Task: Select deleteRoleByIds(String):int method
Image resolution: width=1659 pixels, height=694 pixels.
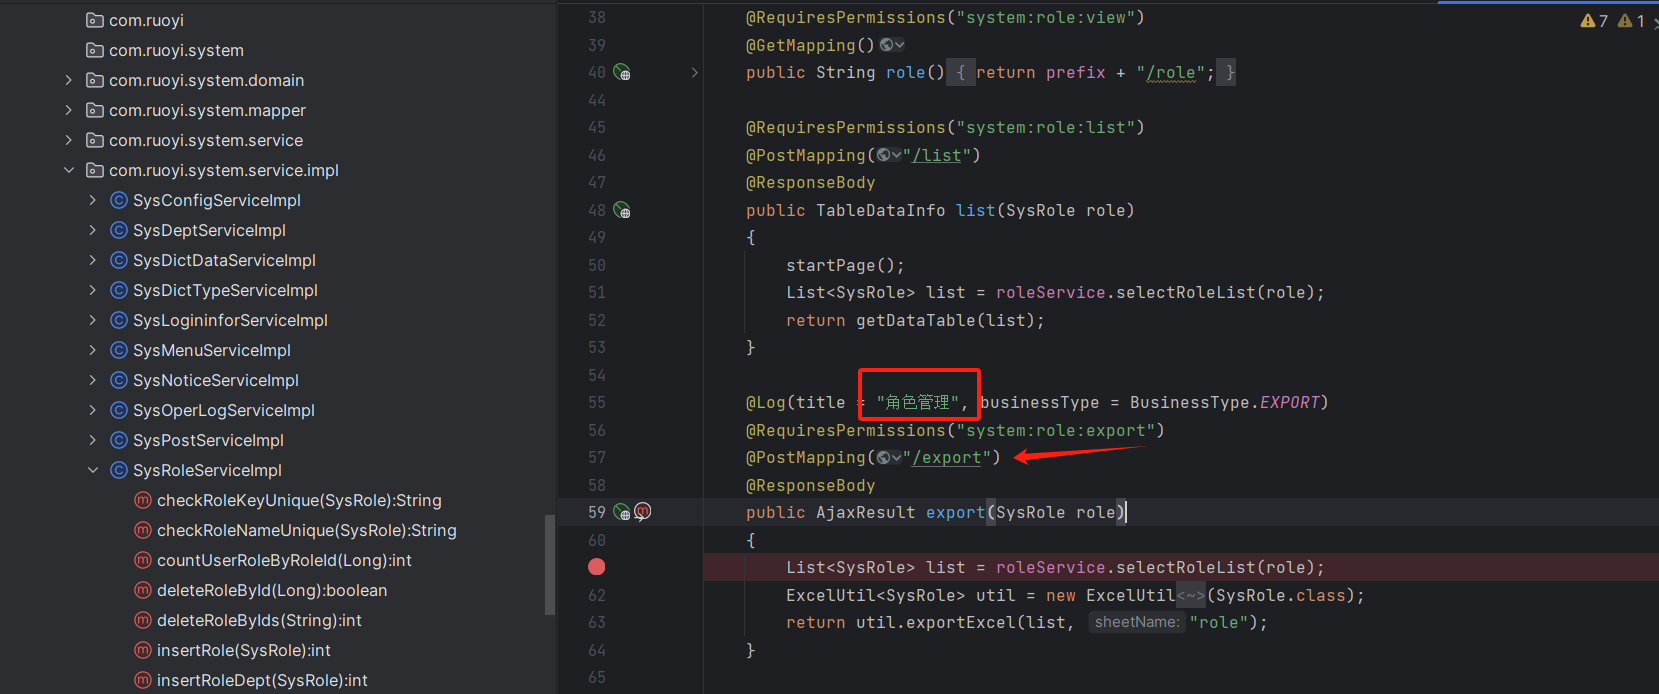Action: coord(259,620)
